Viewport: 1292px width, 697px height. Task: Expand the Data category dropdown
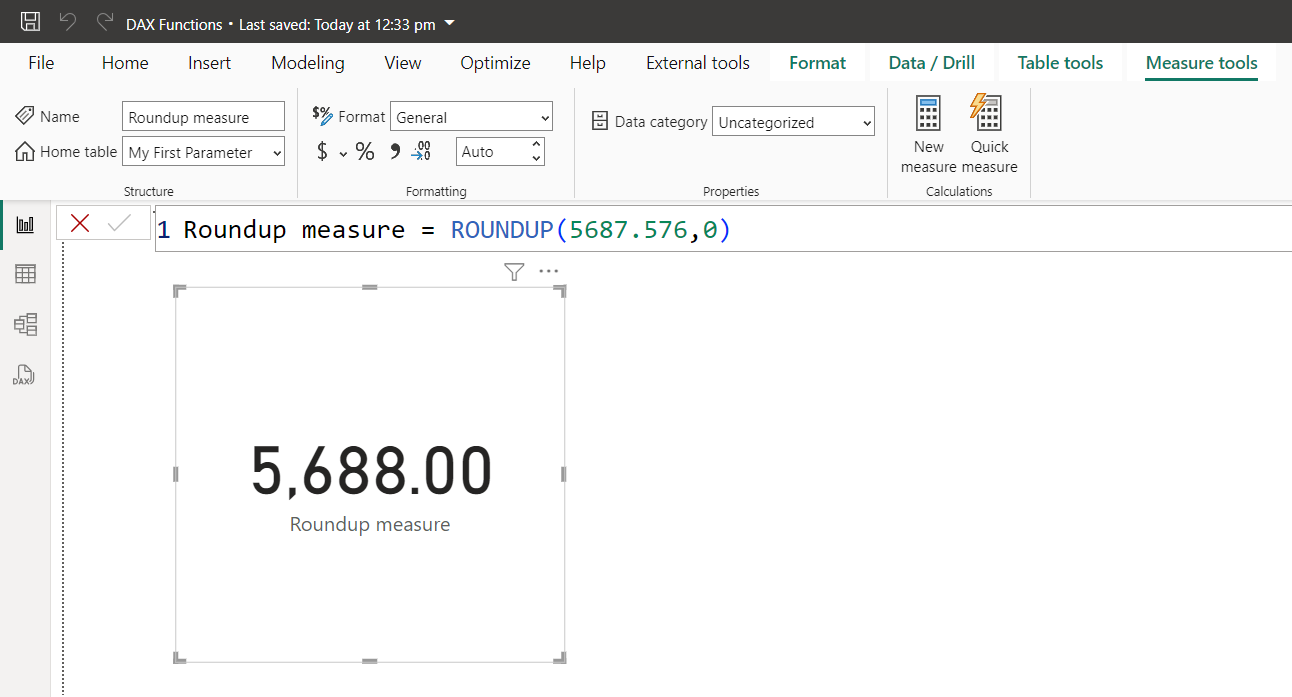tap(793, 121)
